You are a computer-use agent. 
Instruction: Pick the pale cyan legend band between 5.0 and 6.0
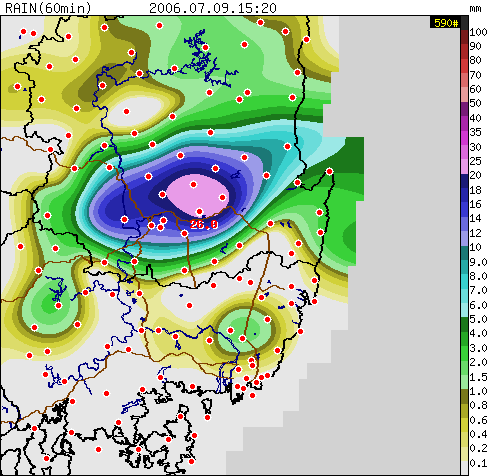coord(465,310)
